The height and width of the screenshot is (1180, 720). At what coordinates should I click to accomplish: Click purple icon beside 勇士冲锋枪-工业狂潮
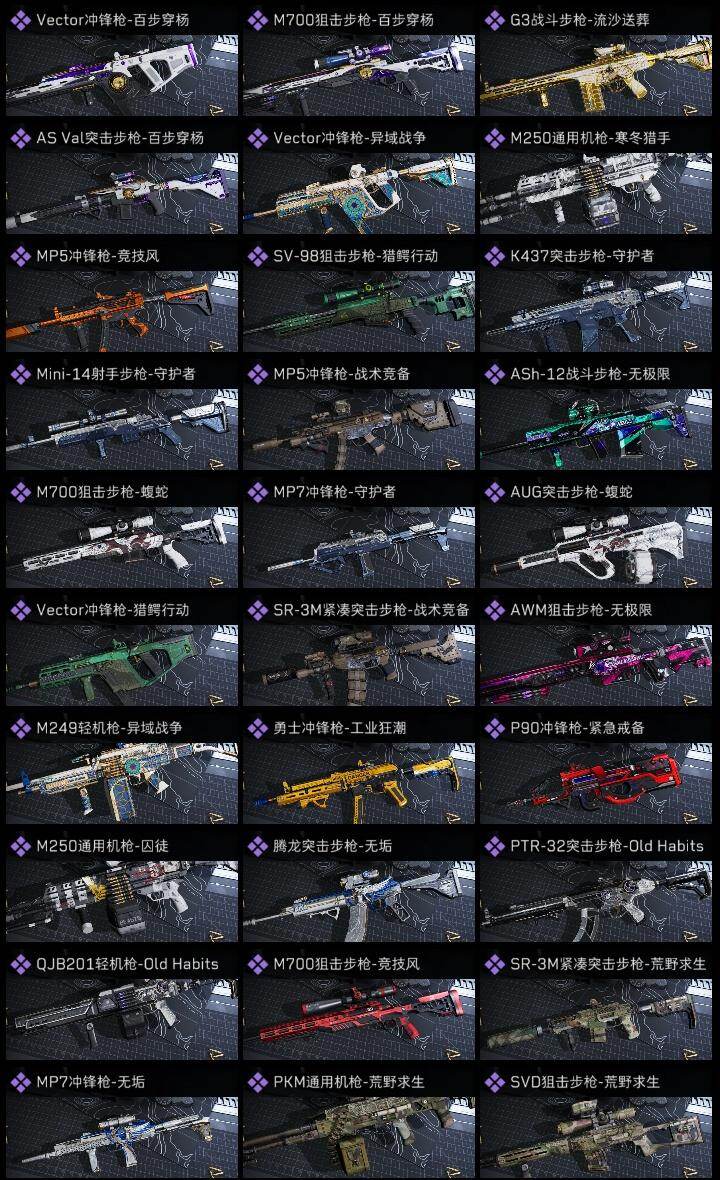257,728
